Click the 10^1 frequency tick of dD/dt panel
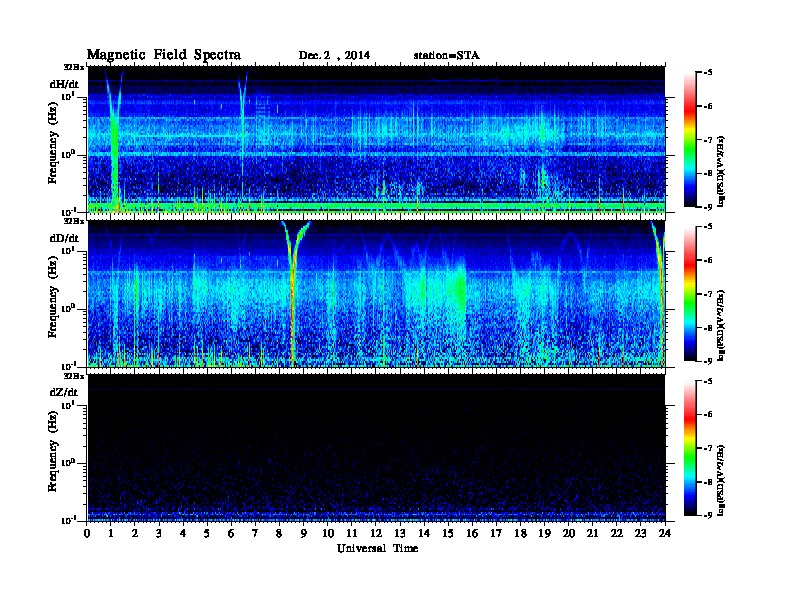Screen dimensions: 792x612 click(x=68, y=250)
